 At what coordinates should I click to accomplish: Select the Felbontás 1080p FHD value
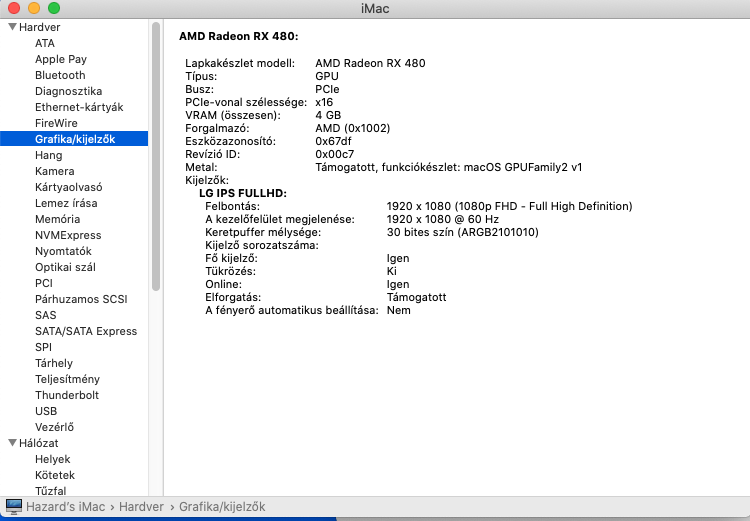pos(509,206)
